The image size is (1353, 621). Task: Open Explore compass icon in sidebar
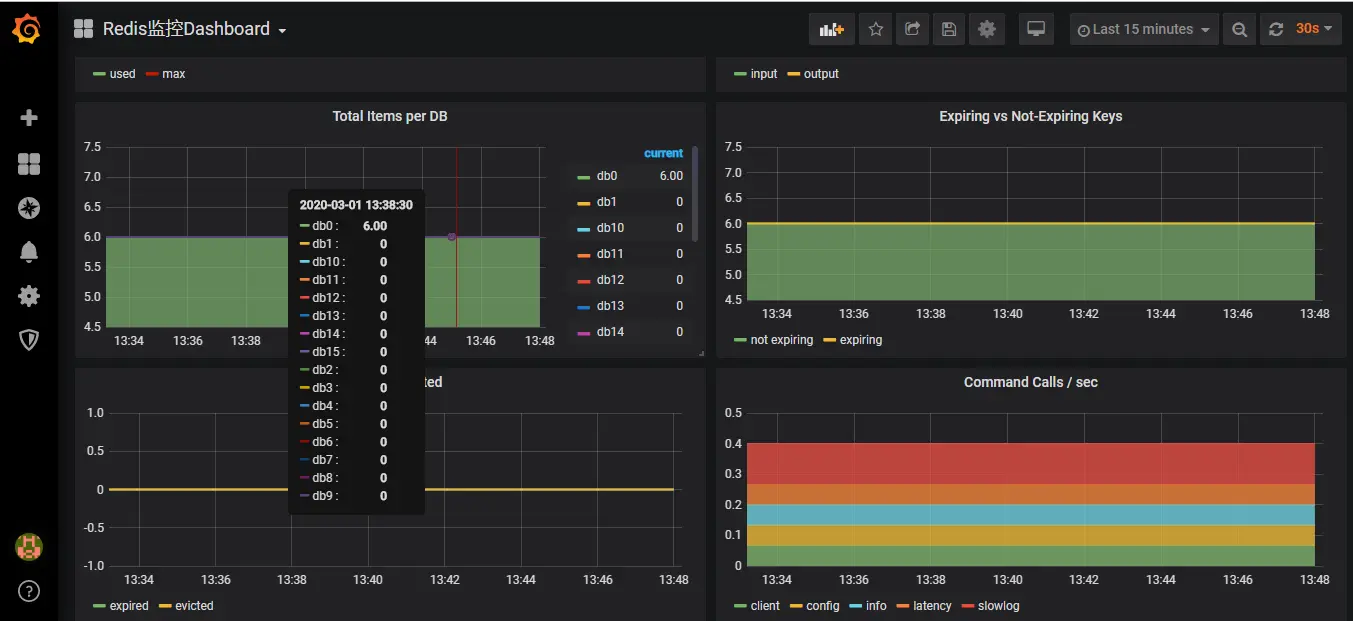click(29, 208)
